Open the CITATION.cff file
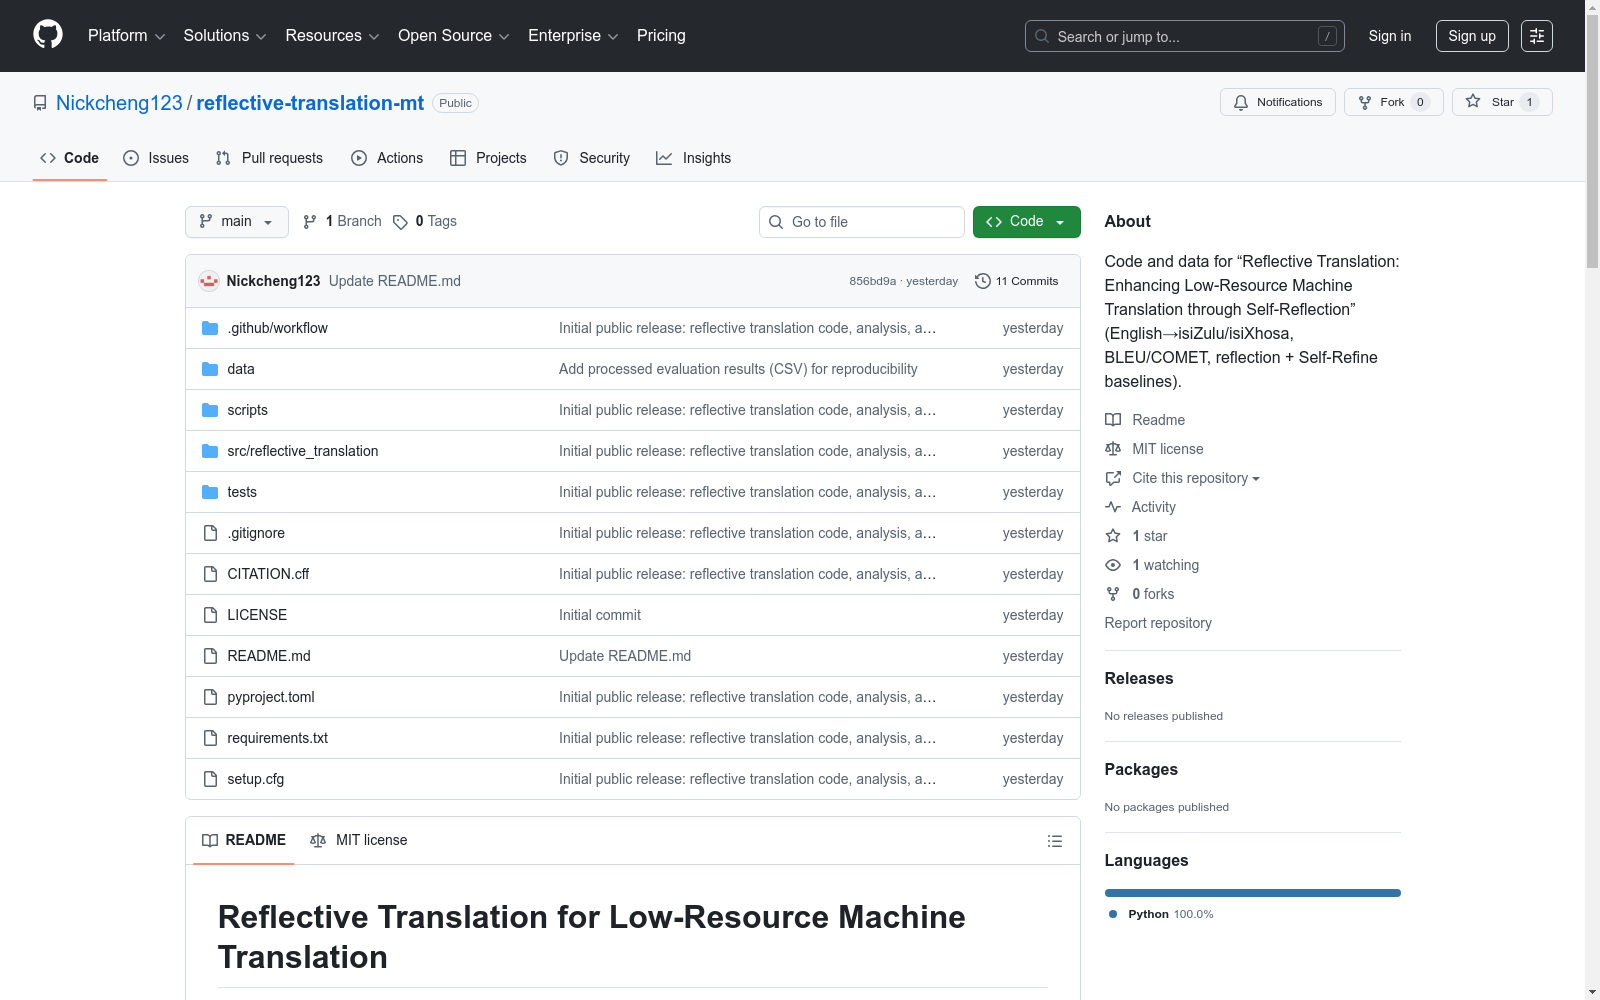The image size is (1600, 1000). pos(268,574)
